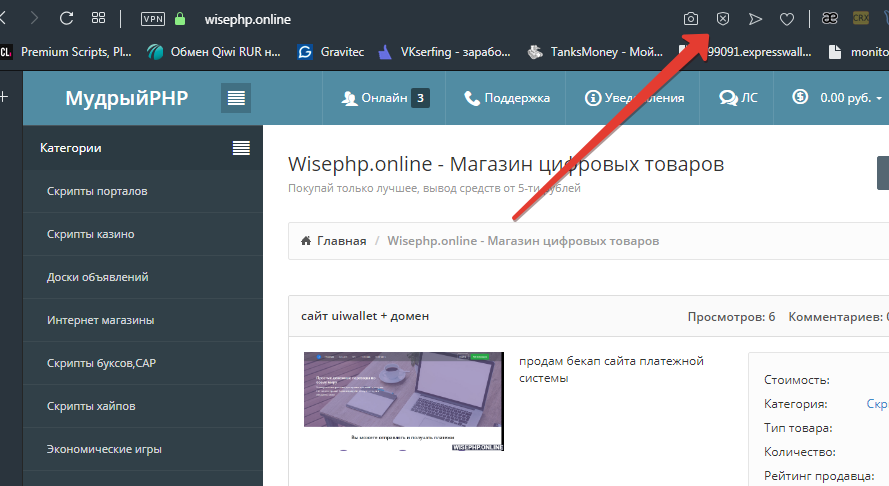889x486 pixels.
Task: Toggle the ad blocker shield icon
Action: 723,19
